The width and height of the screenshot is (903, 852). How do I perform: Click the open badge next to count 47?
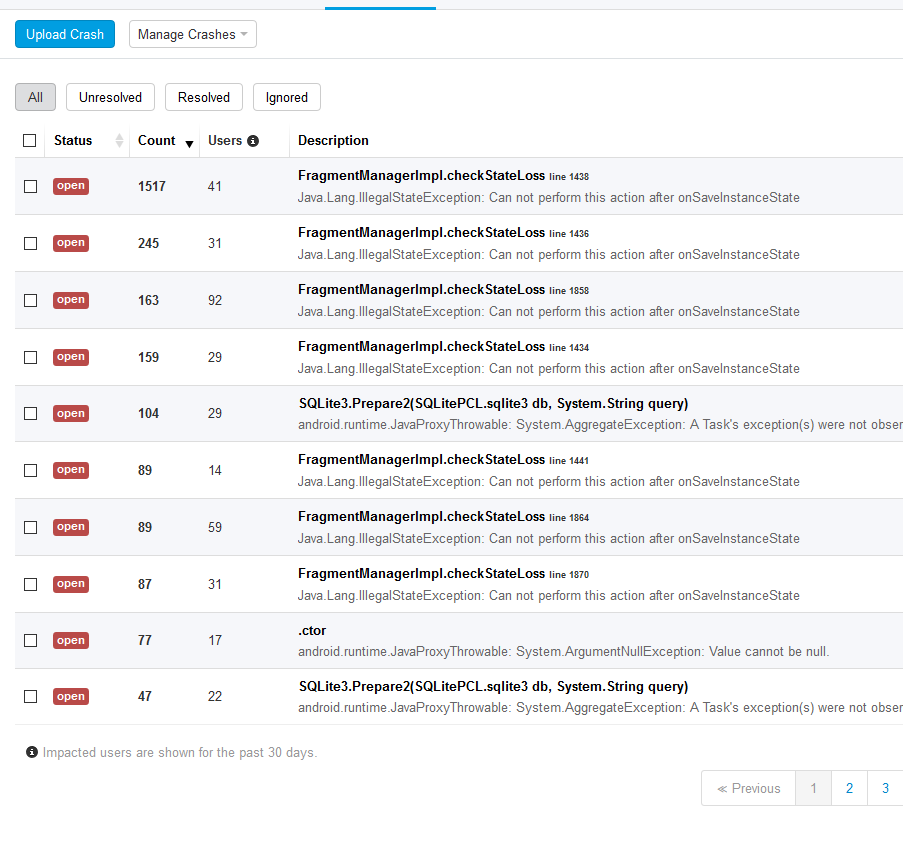coord(70,696)
